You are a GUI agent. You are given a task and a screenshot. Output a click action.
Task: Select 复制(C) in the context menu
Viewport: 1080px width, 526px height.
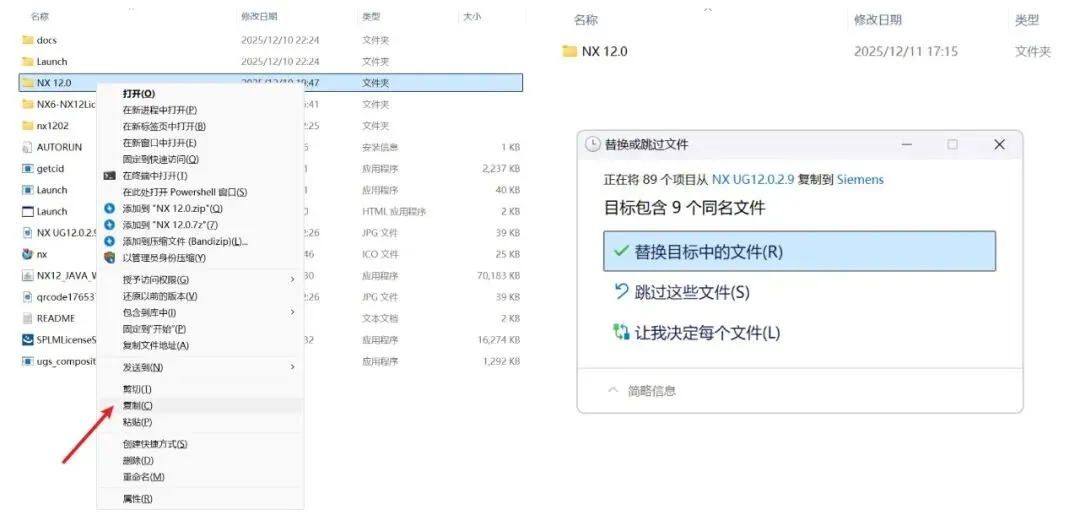(138, 406)
